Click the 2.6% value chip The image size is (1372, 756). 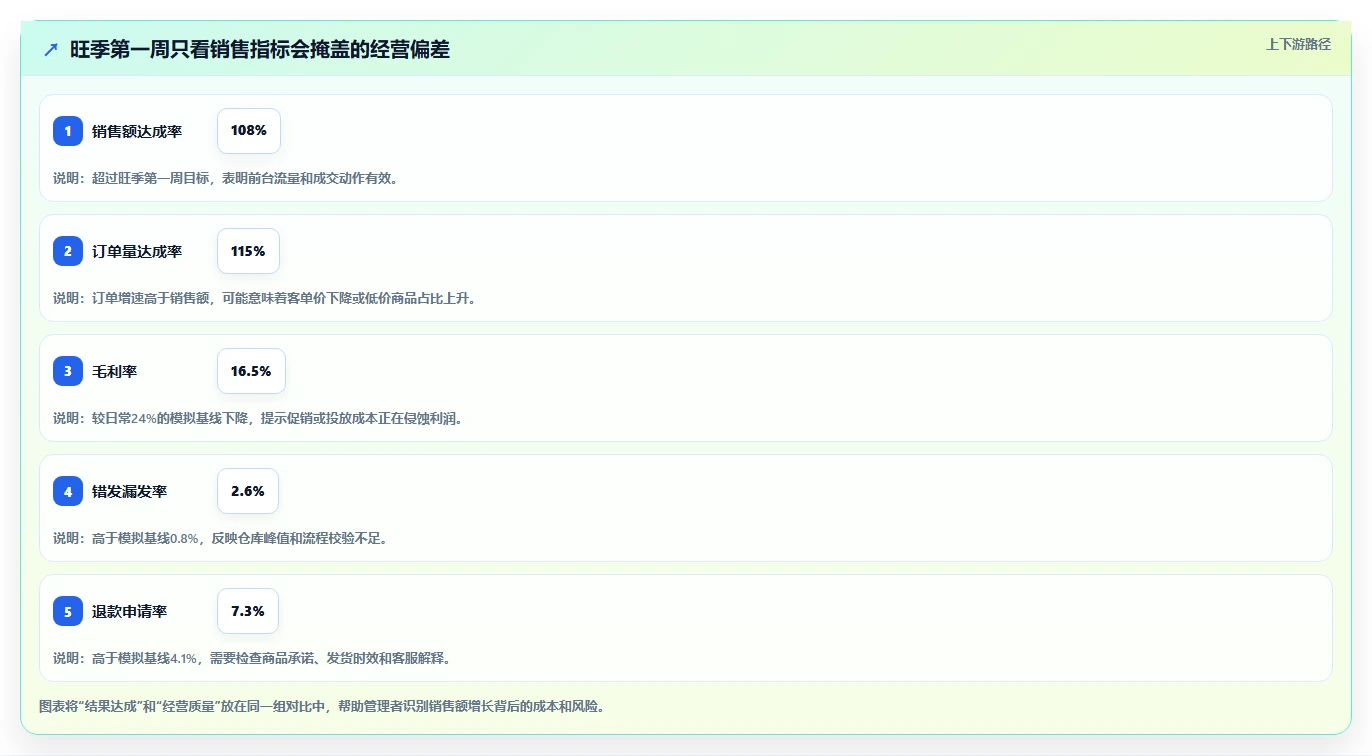point(248,491)
